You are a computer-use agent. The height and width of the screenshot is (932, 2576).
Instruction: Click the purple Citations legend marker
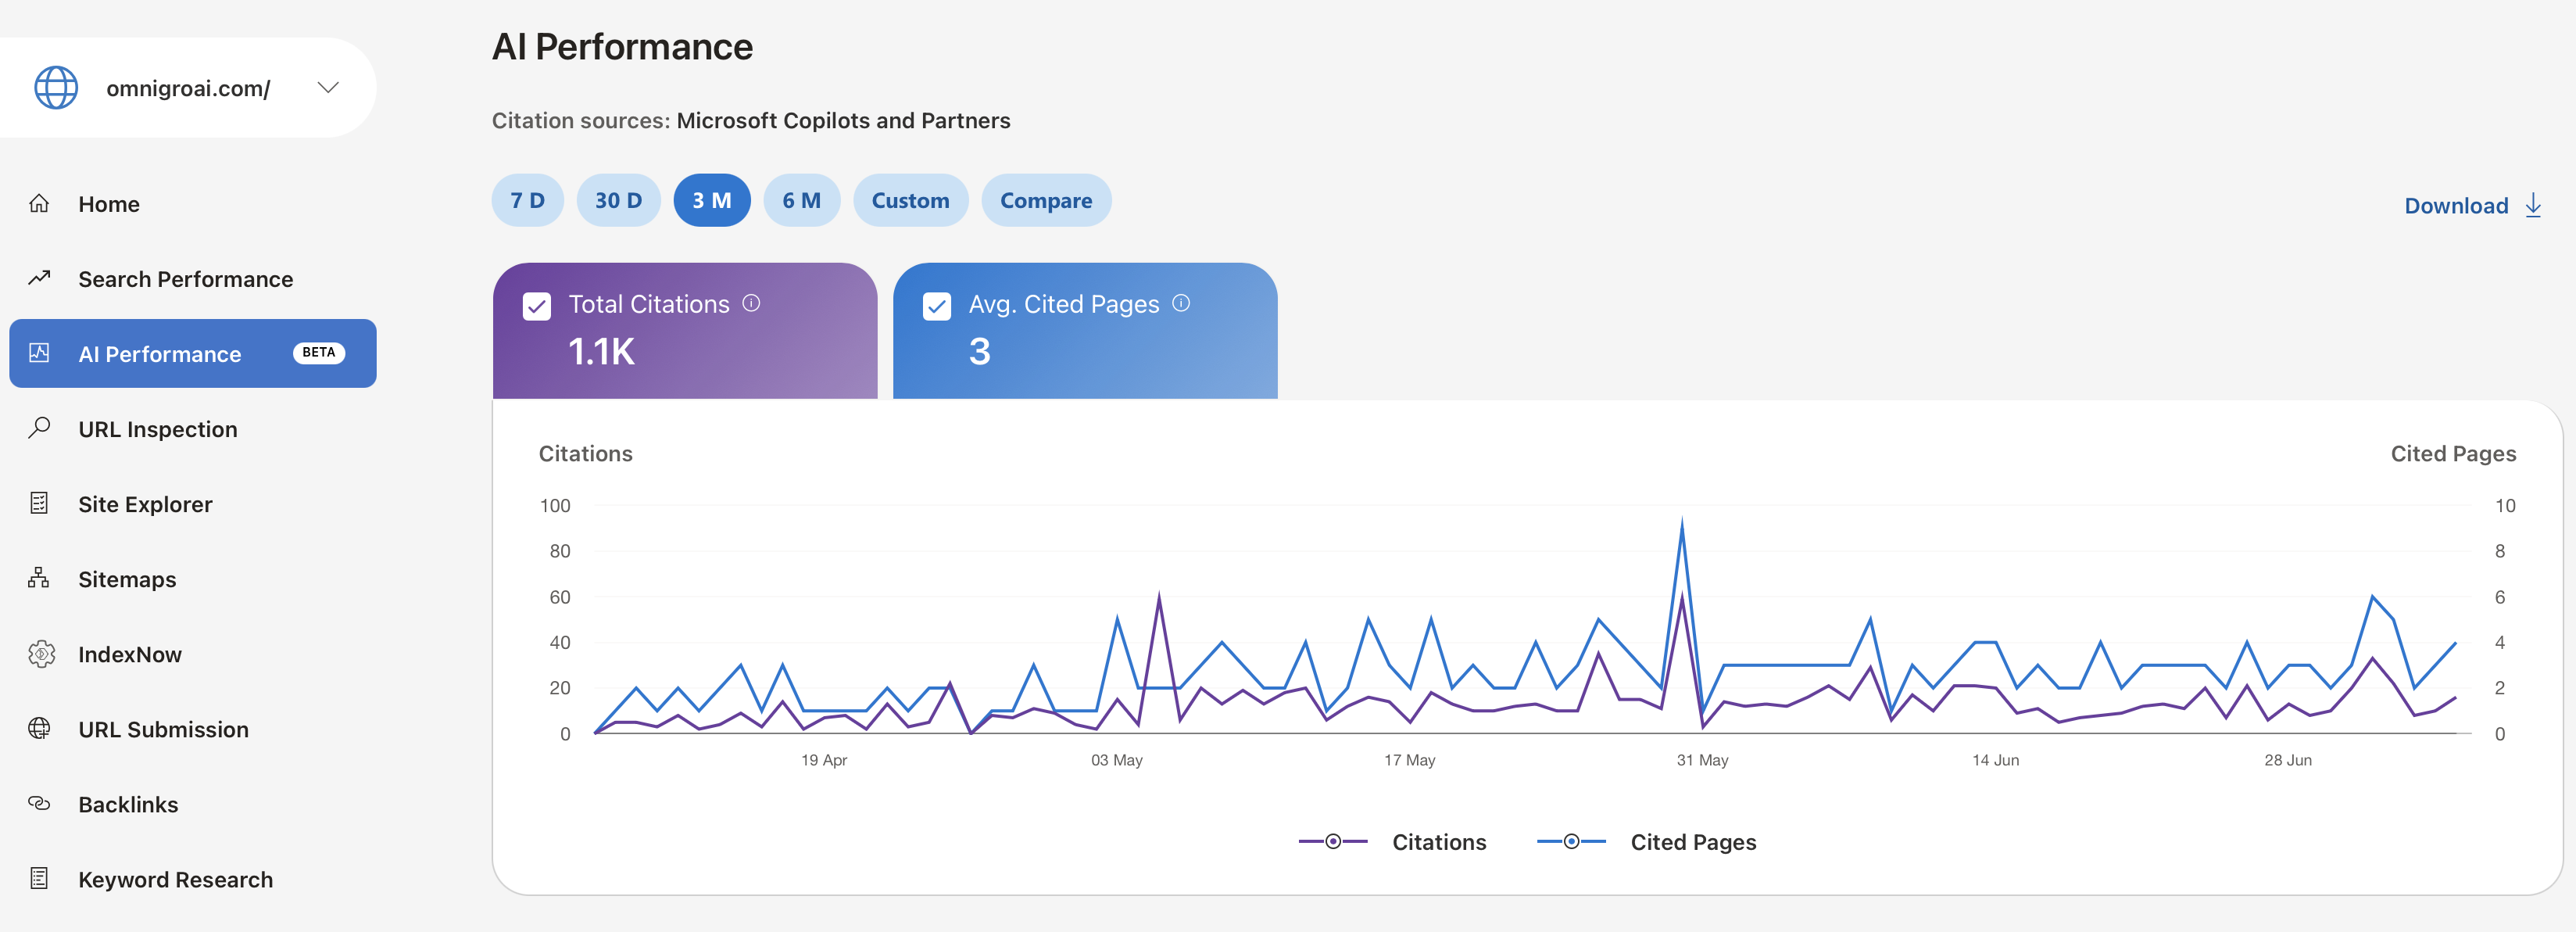[1333, 842]
